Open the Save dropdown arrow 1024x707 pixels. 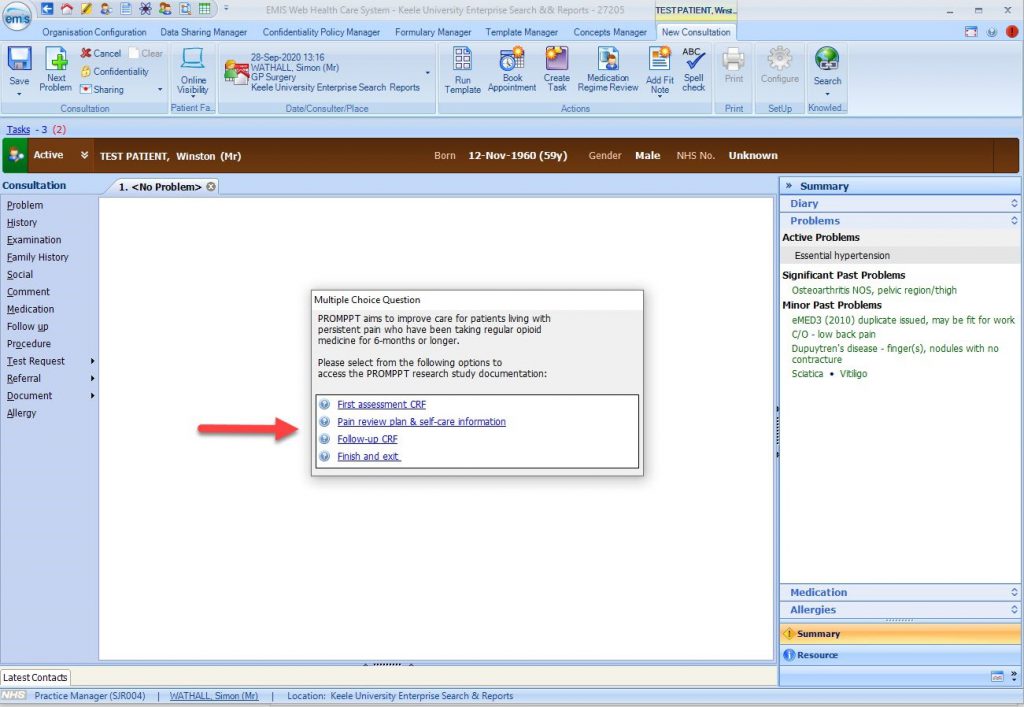(19, 94)
